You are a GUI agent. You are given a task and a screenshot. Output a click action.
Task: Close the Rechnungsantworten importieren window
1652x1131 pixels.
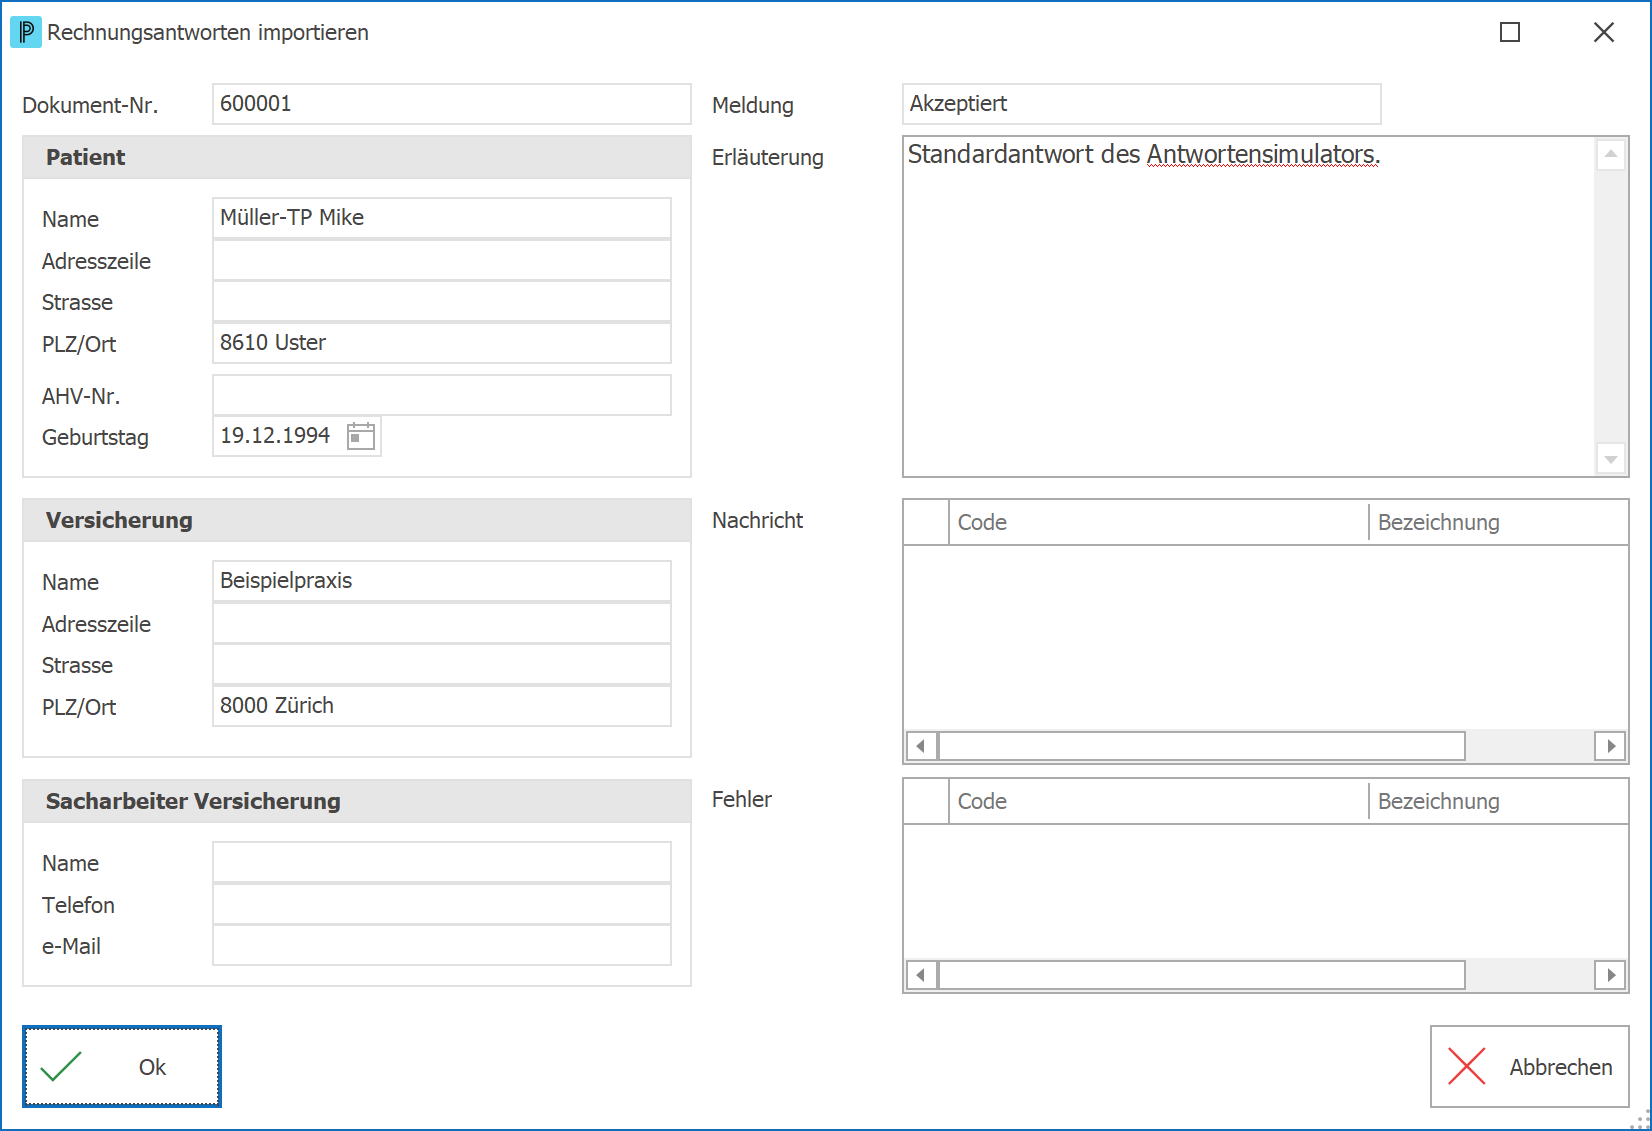coord(1604,32)
